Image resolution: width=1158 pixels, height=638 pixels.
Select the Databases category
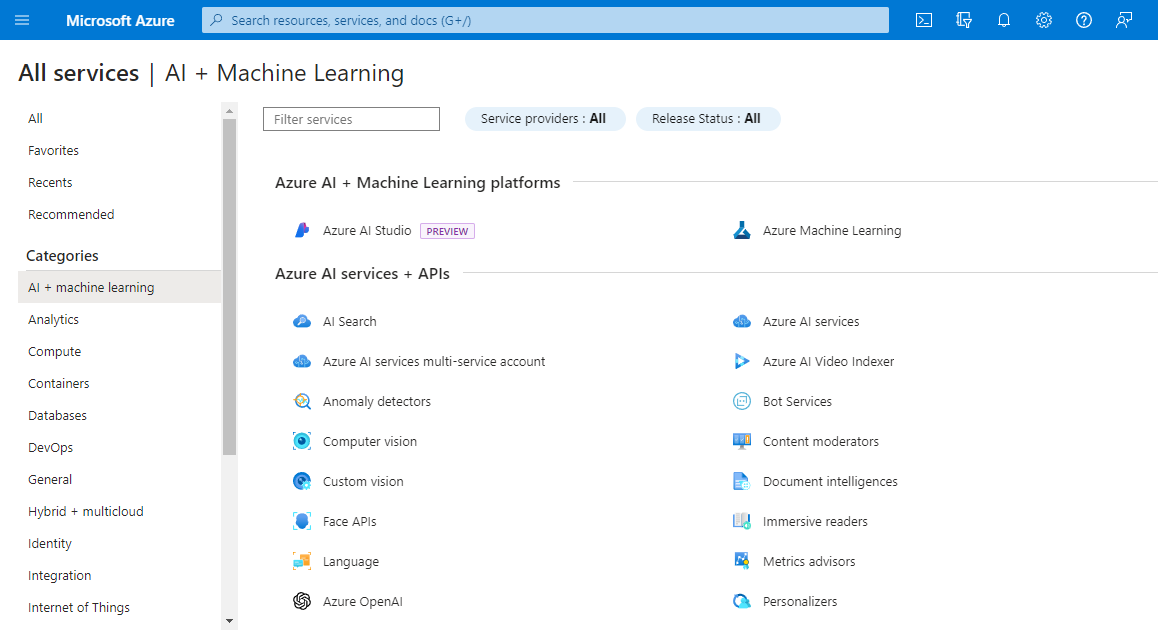coord(57,414)
